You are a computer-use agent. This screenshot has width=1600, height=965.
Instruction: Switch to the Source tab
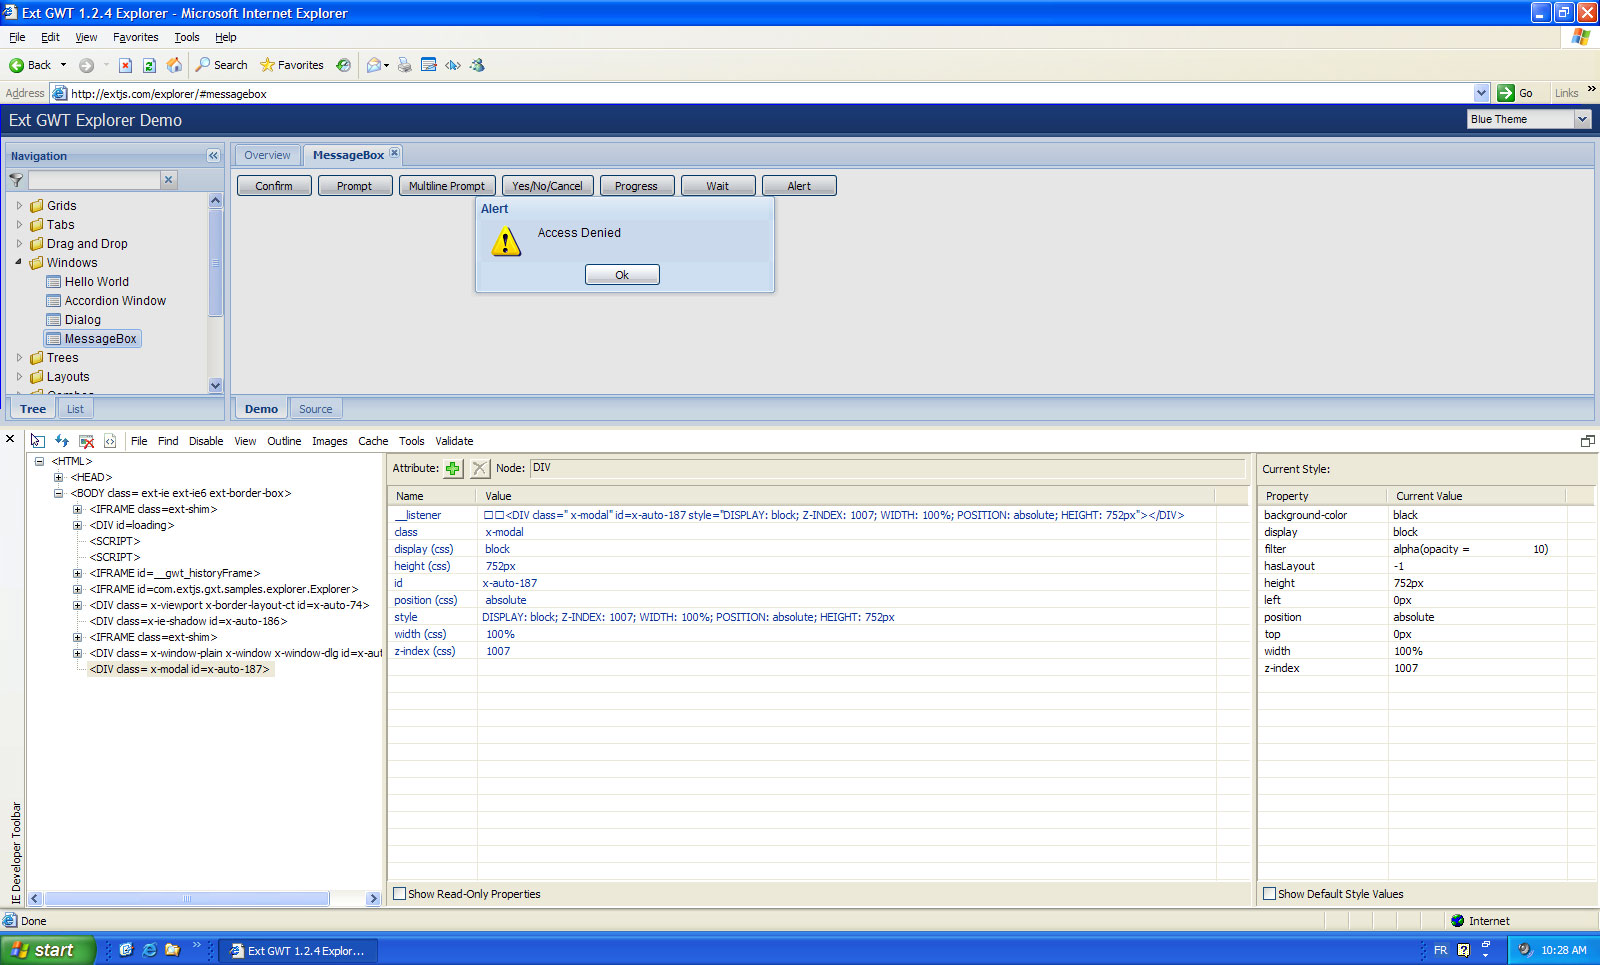pyautogui.click(x=315, y=409)
